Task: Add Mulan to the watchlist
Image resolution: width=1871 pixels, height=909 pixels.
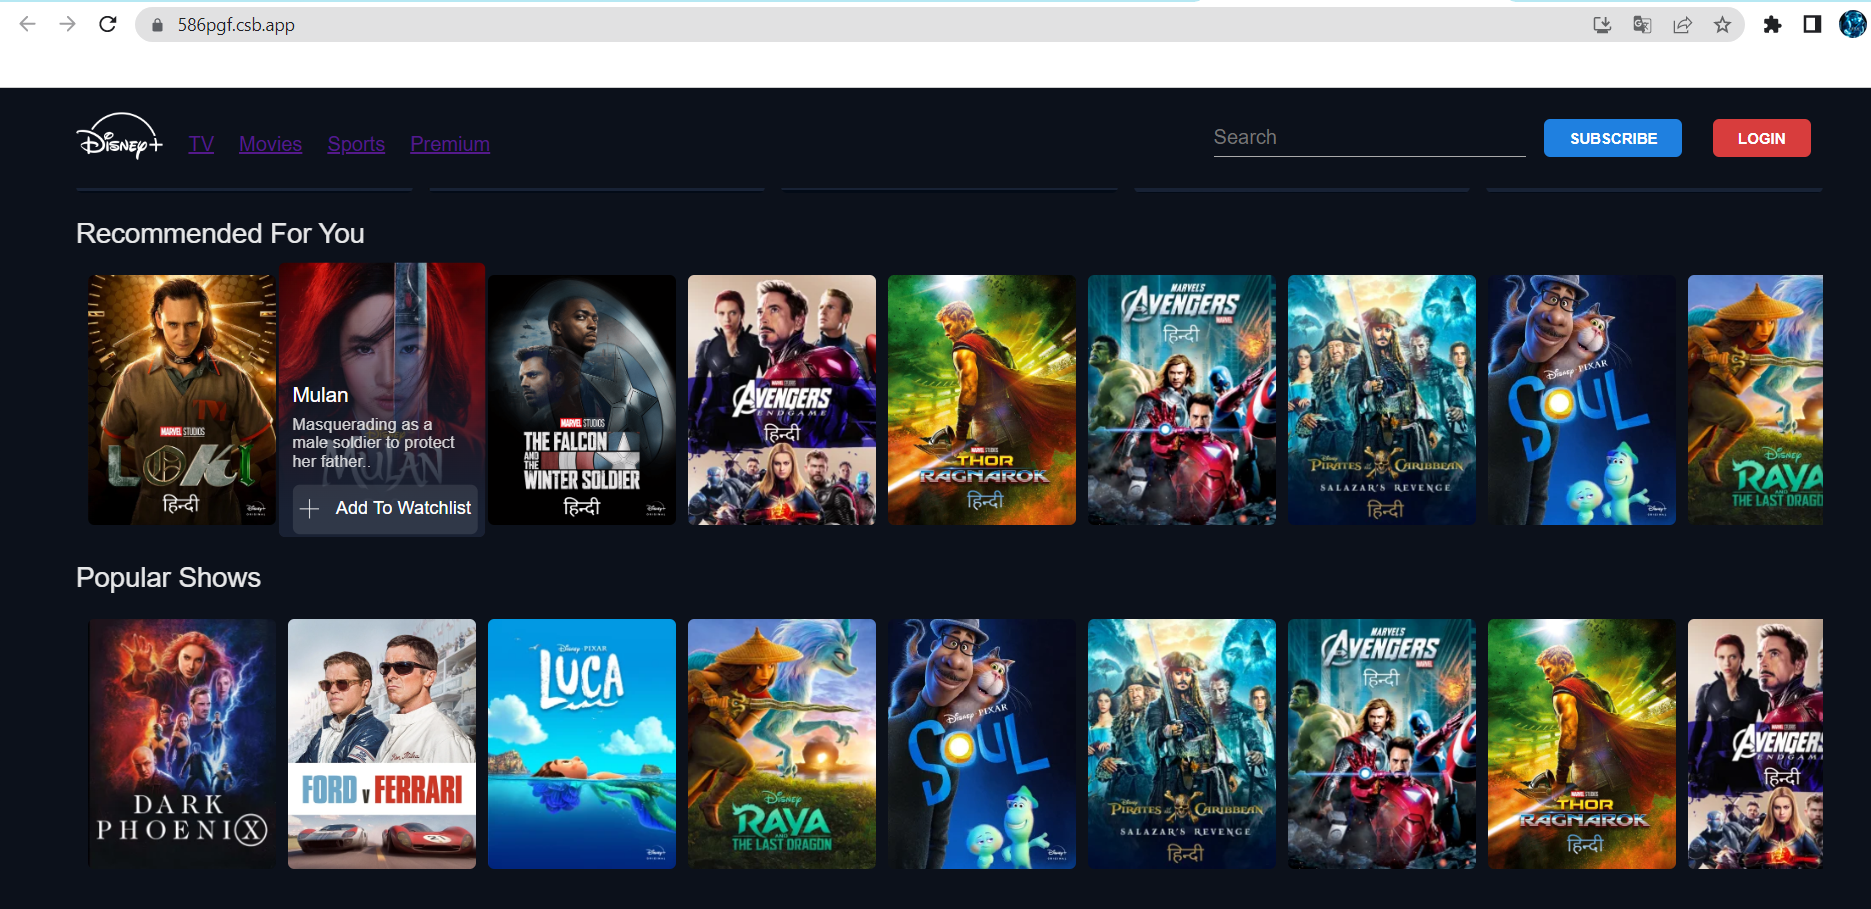Action: tap(384, 508)
